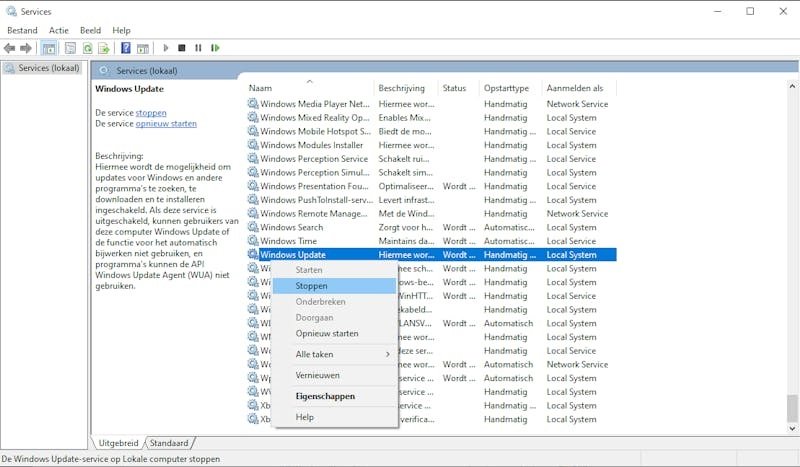The image size is (800, 467).
Task: Select the Windows Presentation Fou... service
Action: [x=314, y=186]
